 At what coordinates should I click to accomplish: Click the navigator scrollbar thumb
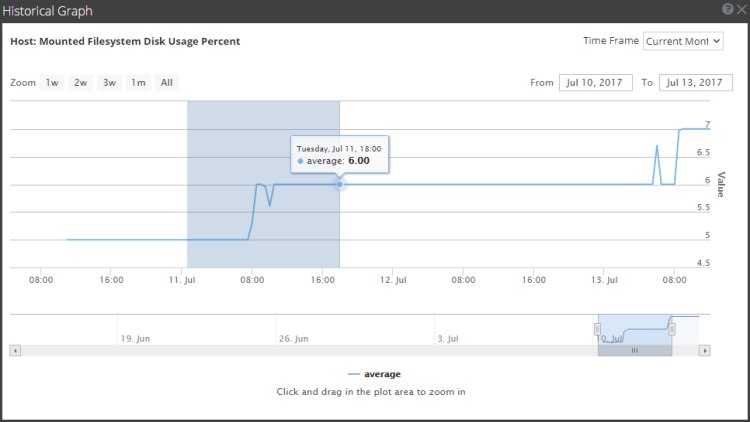pos(635,351)
